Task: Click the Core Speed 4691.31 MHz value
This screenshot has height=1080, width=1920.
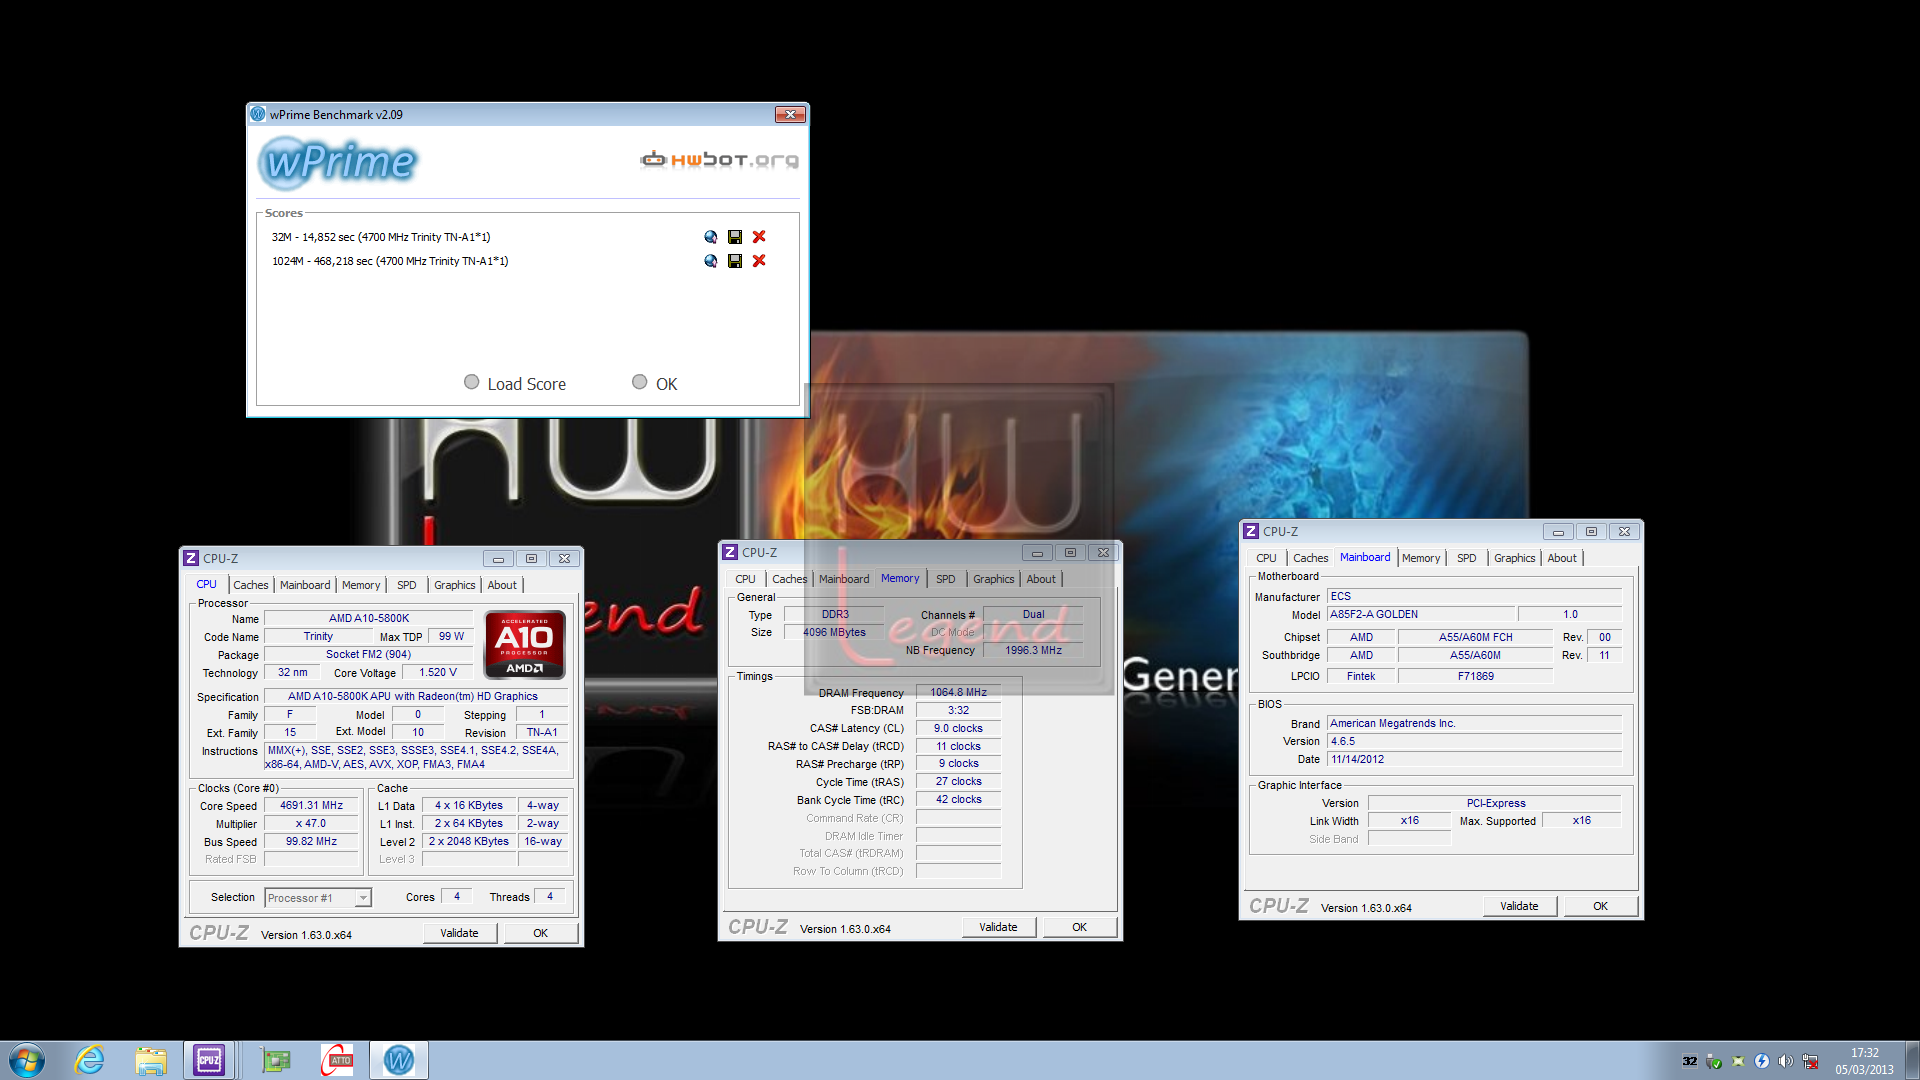Action: coord(311,806)
